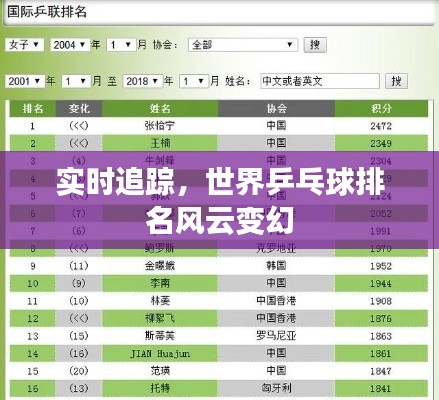Click the 积分 column header

pyautogui.click(x=381, y=108)
